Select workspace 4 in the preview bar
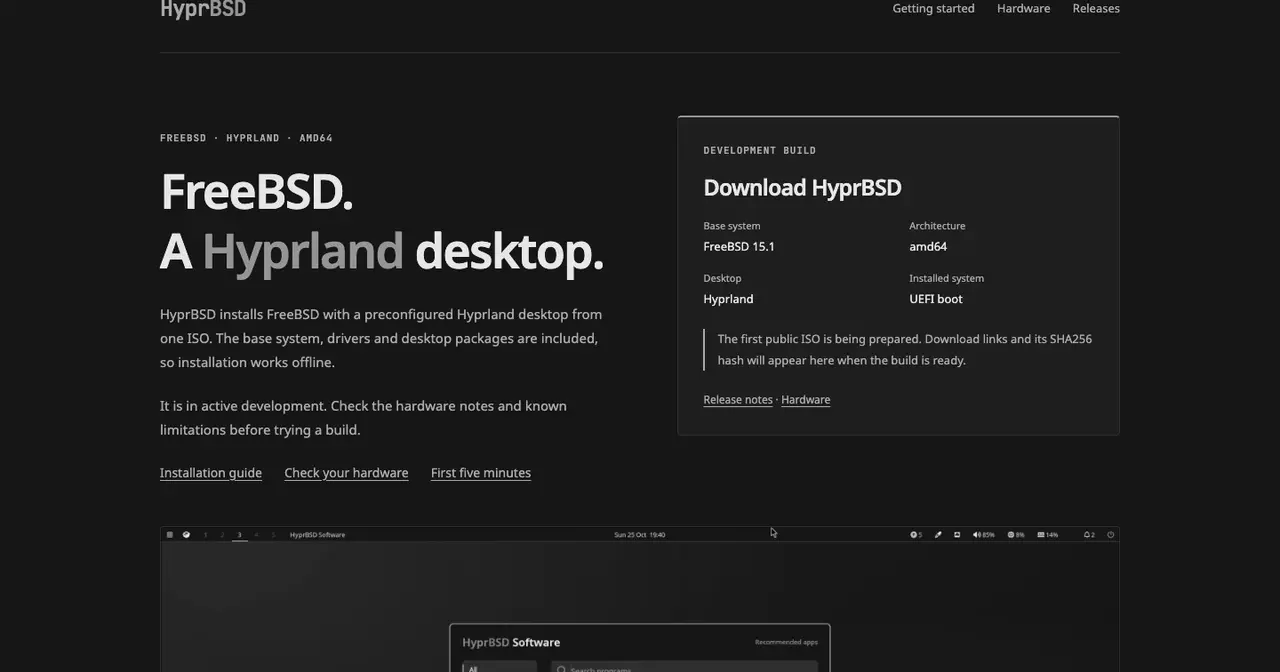 click(x=256, y=535)
